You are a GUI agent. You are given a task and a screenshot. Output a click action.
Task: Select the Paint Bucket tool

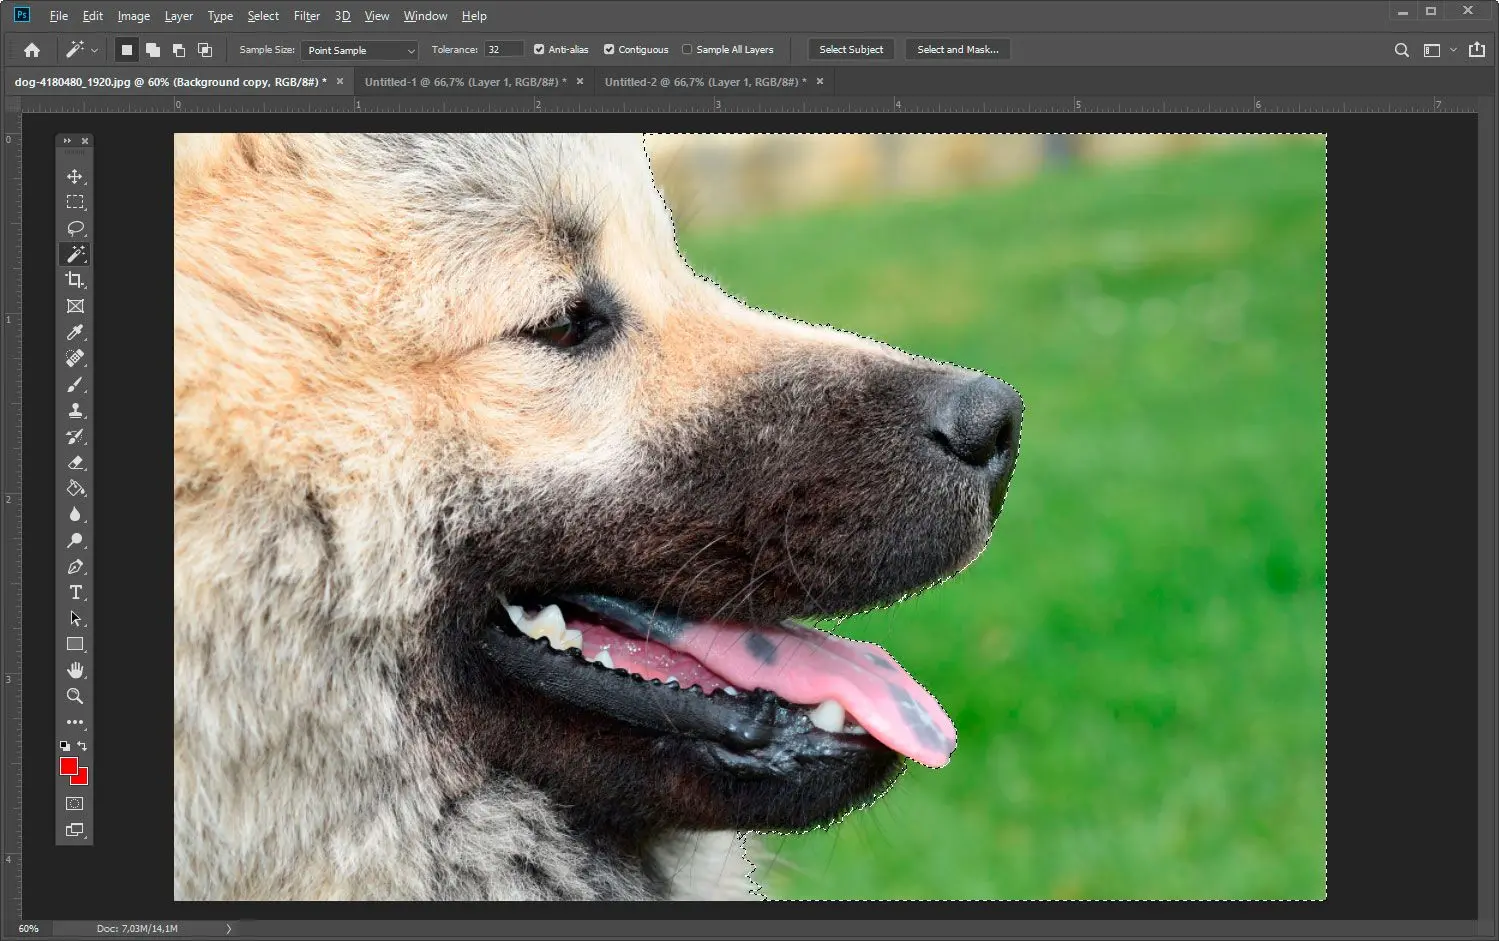[75, 489]
